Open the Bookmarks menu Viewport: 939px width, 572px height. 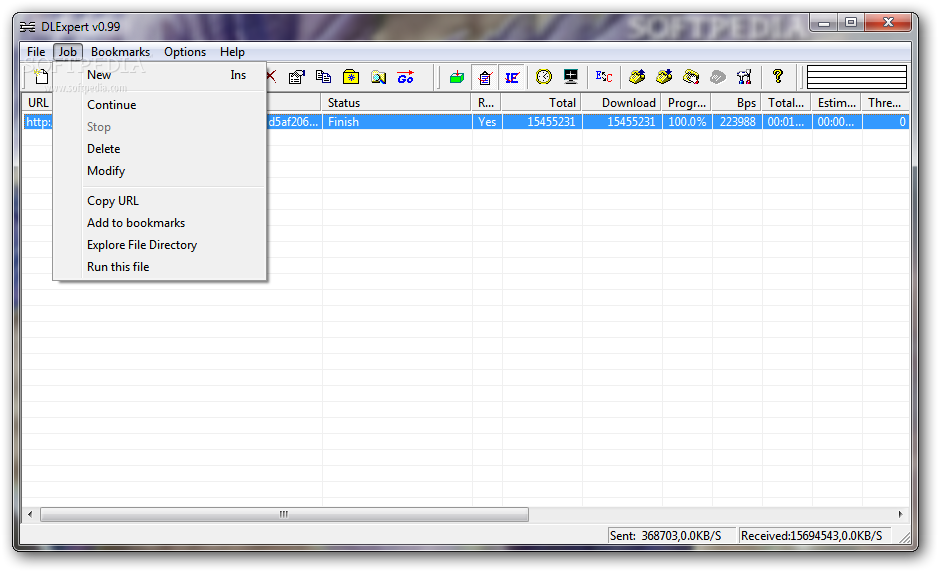tap(120, 52)
